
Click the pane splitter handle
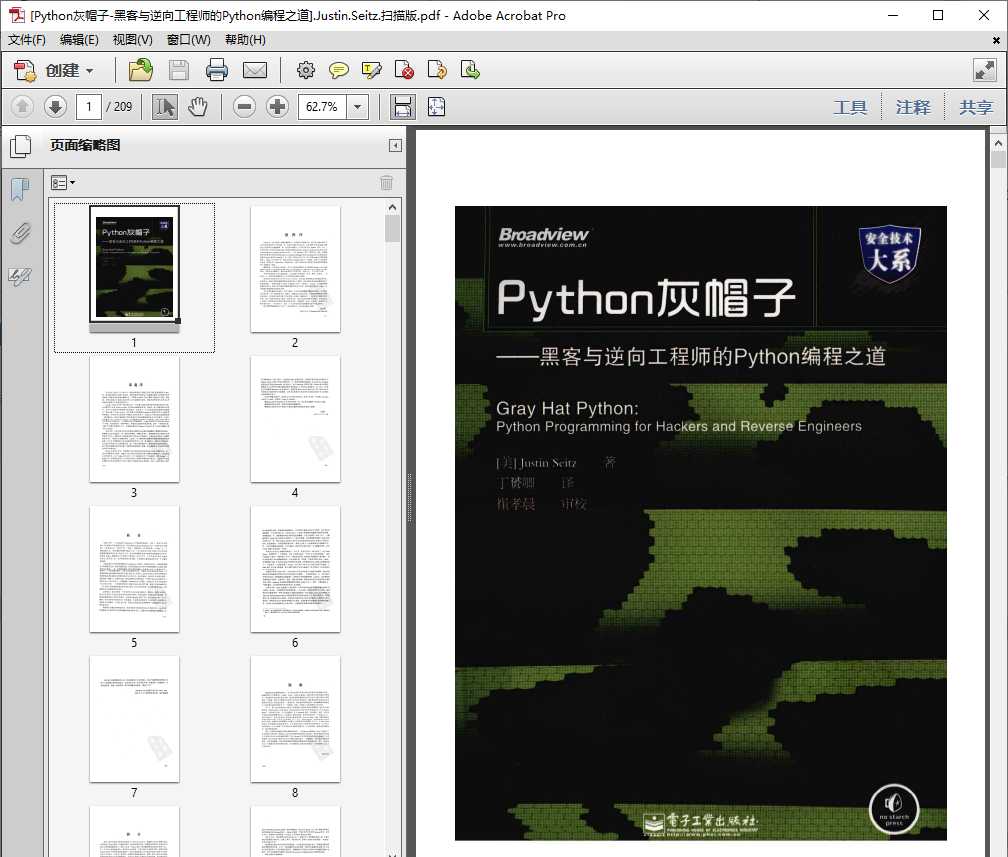pos(410,496)
